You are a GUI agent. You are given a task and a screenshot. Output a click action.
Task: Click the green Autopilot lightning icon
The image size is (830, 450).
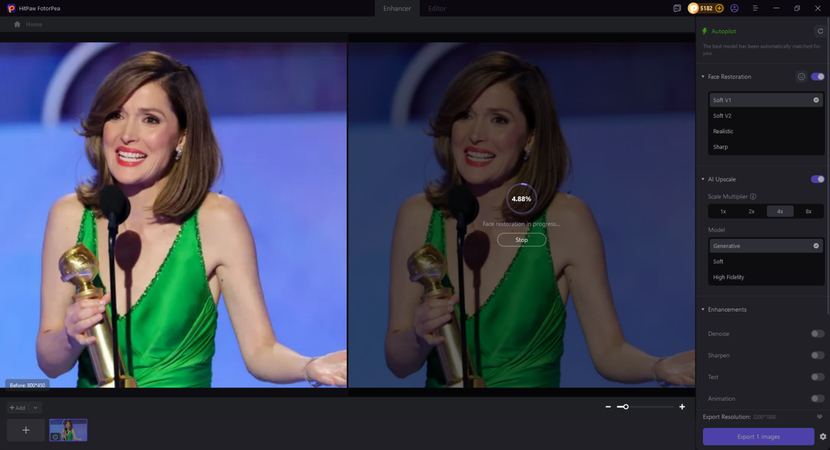pos(705,31)
